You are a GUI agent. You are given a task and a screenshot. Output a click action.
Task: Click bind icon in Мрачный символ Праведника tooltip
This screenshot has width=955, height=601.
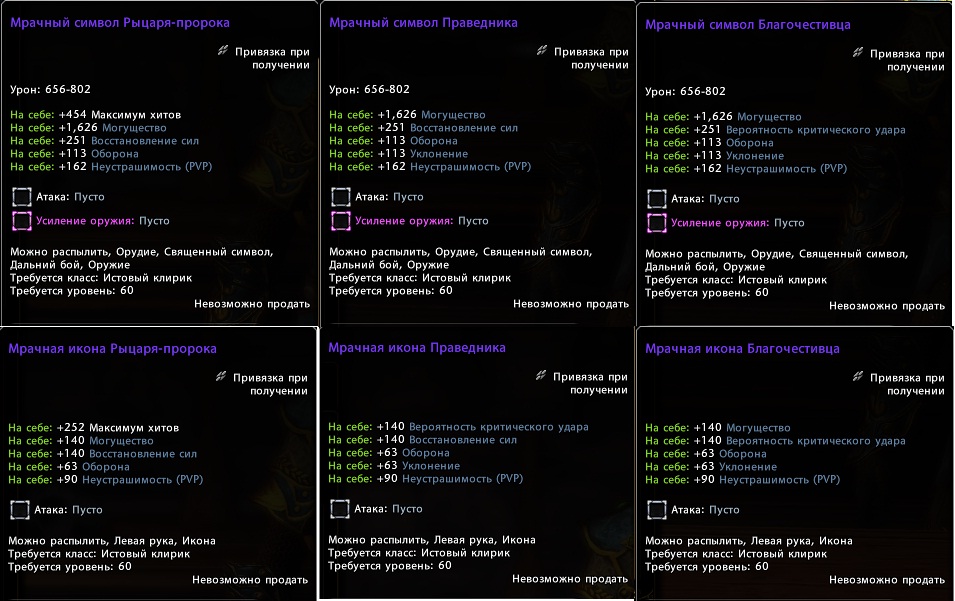coord(542,51)
